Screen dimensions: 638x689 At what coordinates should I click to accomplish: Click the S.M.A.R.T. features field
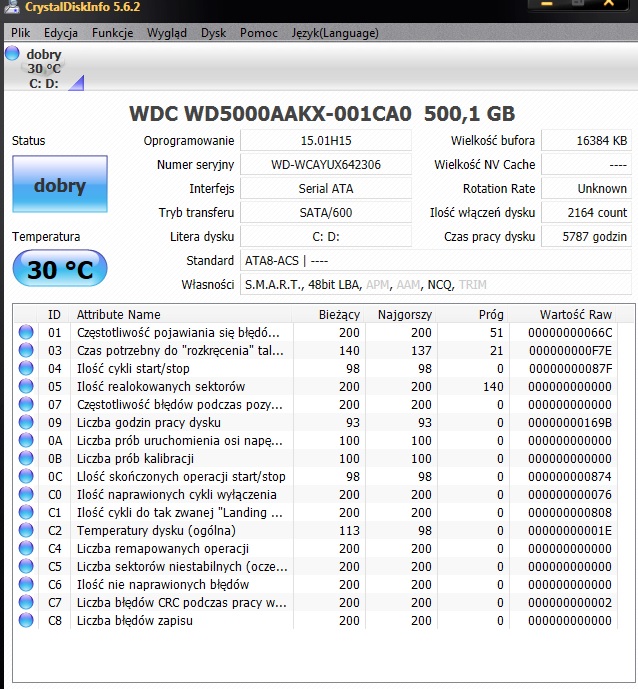(x=436, y=285)
